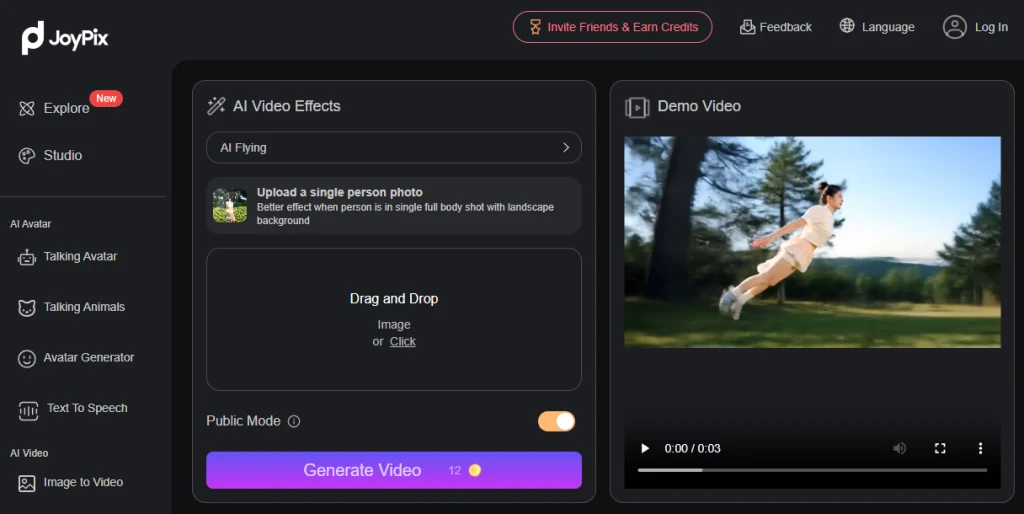Click the hourglass icon beside Invite Friends
This screenshot has height=514, width=1024.
pos(535,27)
